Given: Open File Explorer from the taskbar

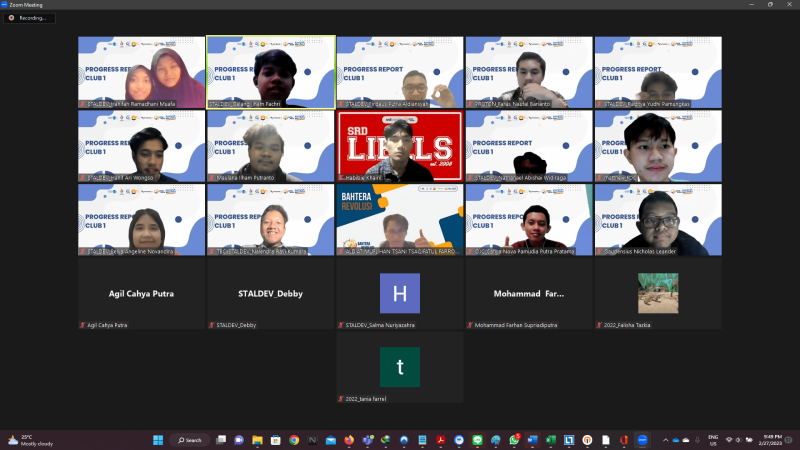Looking at the screenshot, I should 257,440.
